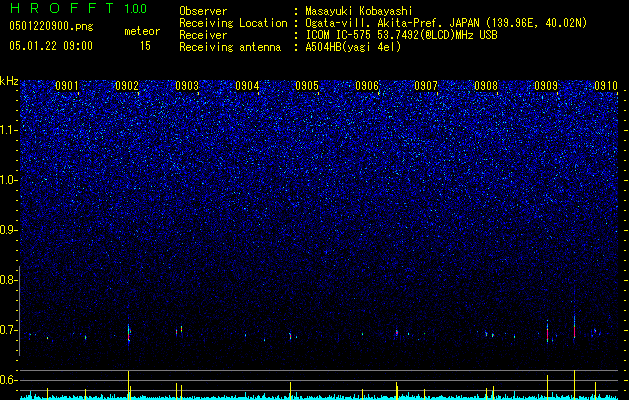Click the ICOM IC-575 receiver description
Viewport: 629px width, 400px height.
(401, 35)
